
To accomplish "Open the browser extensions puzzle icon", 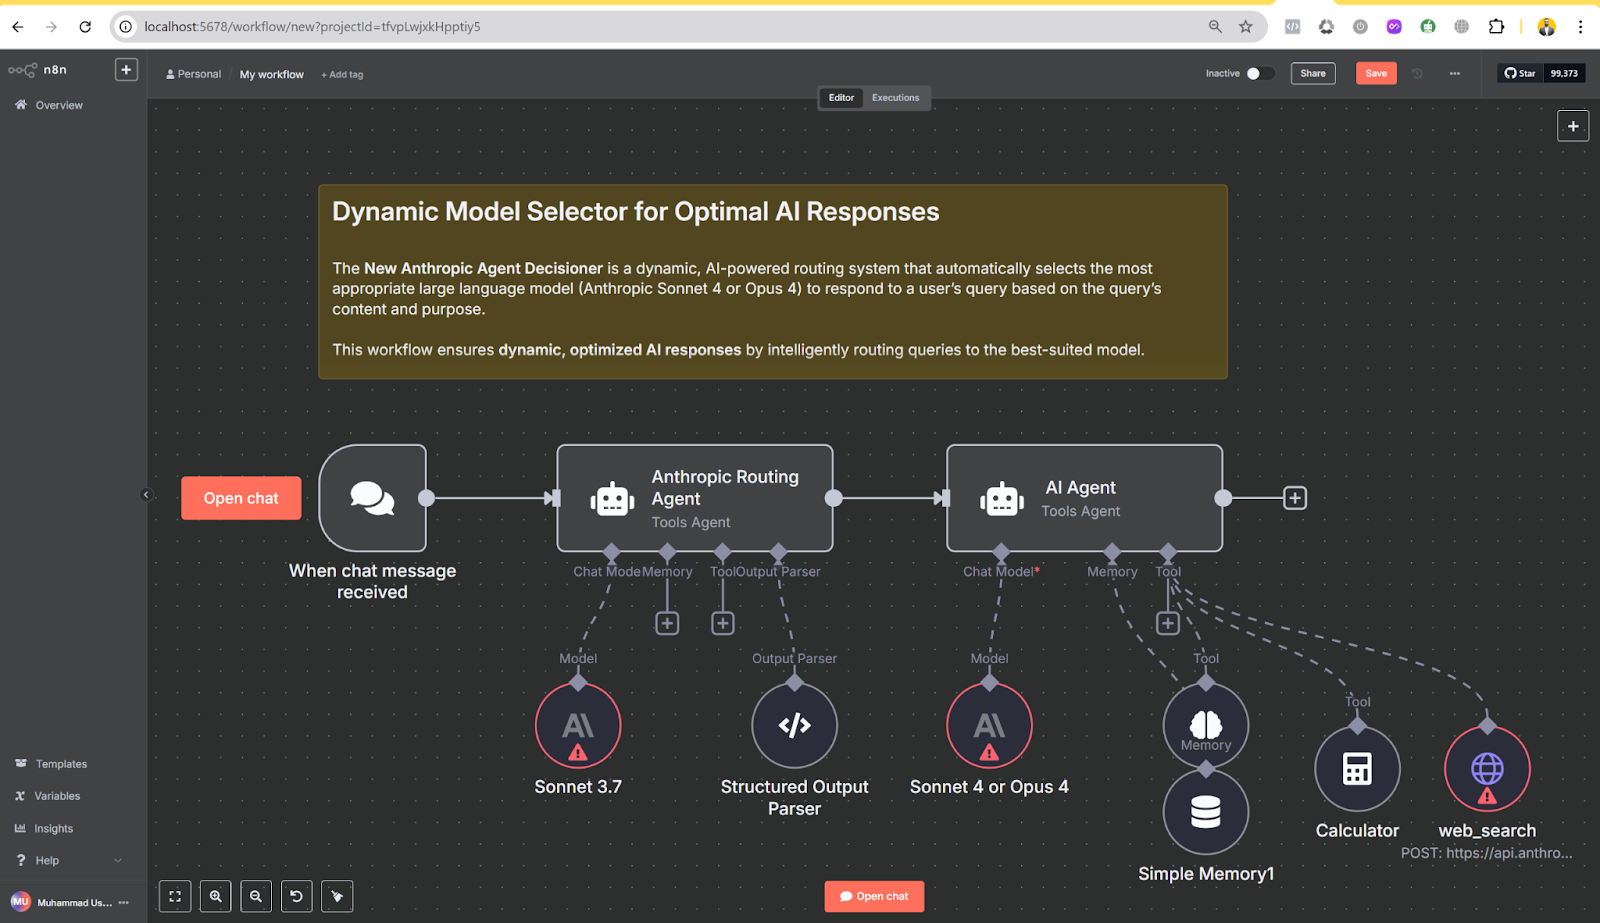I will [1496, 27].
